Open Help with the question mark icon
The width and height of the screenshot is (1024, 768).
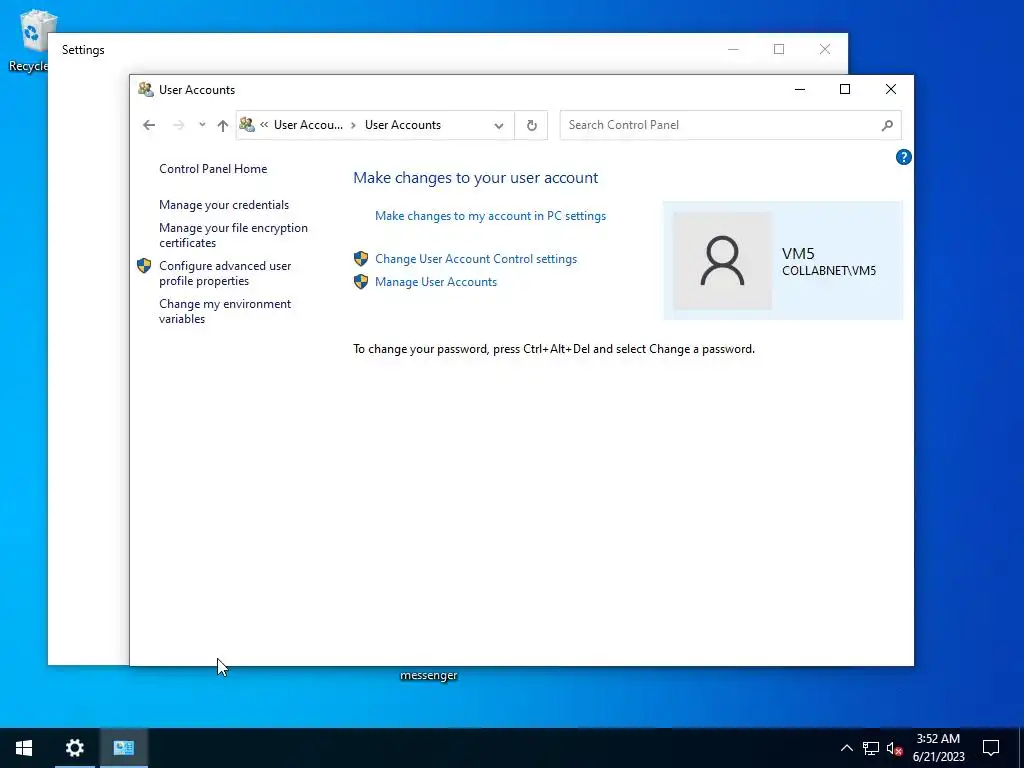coord(903,157)
